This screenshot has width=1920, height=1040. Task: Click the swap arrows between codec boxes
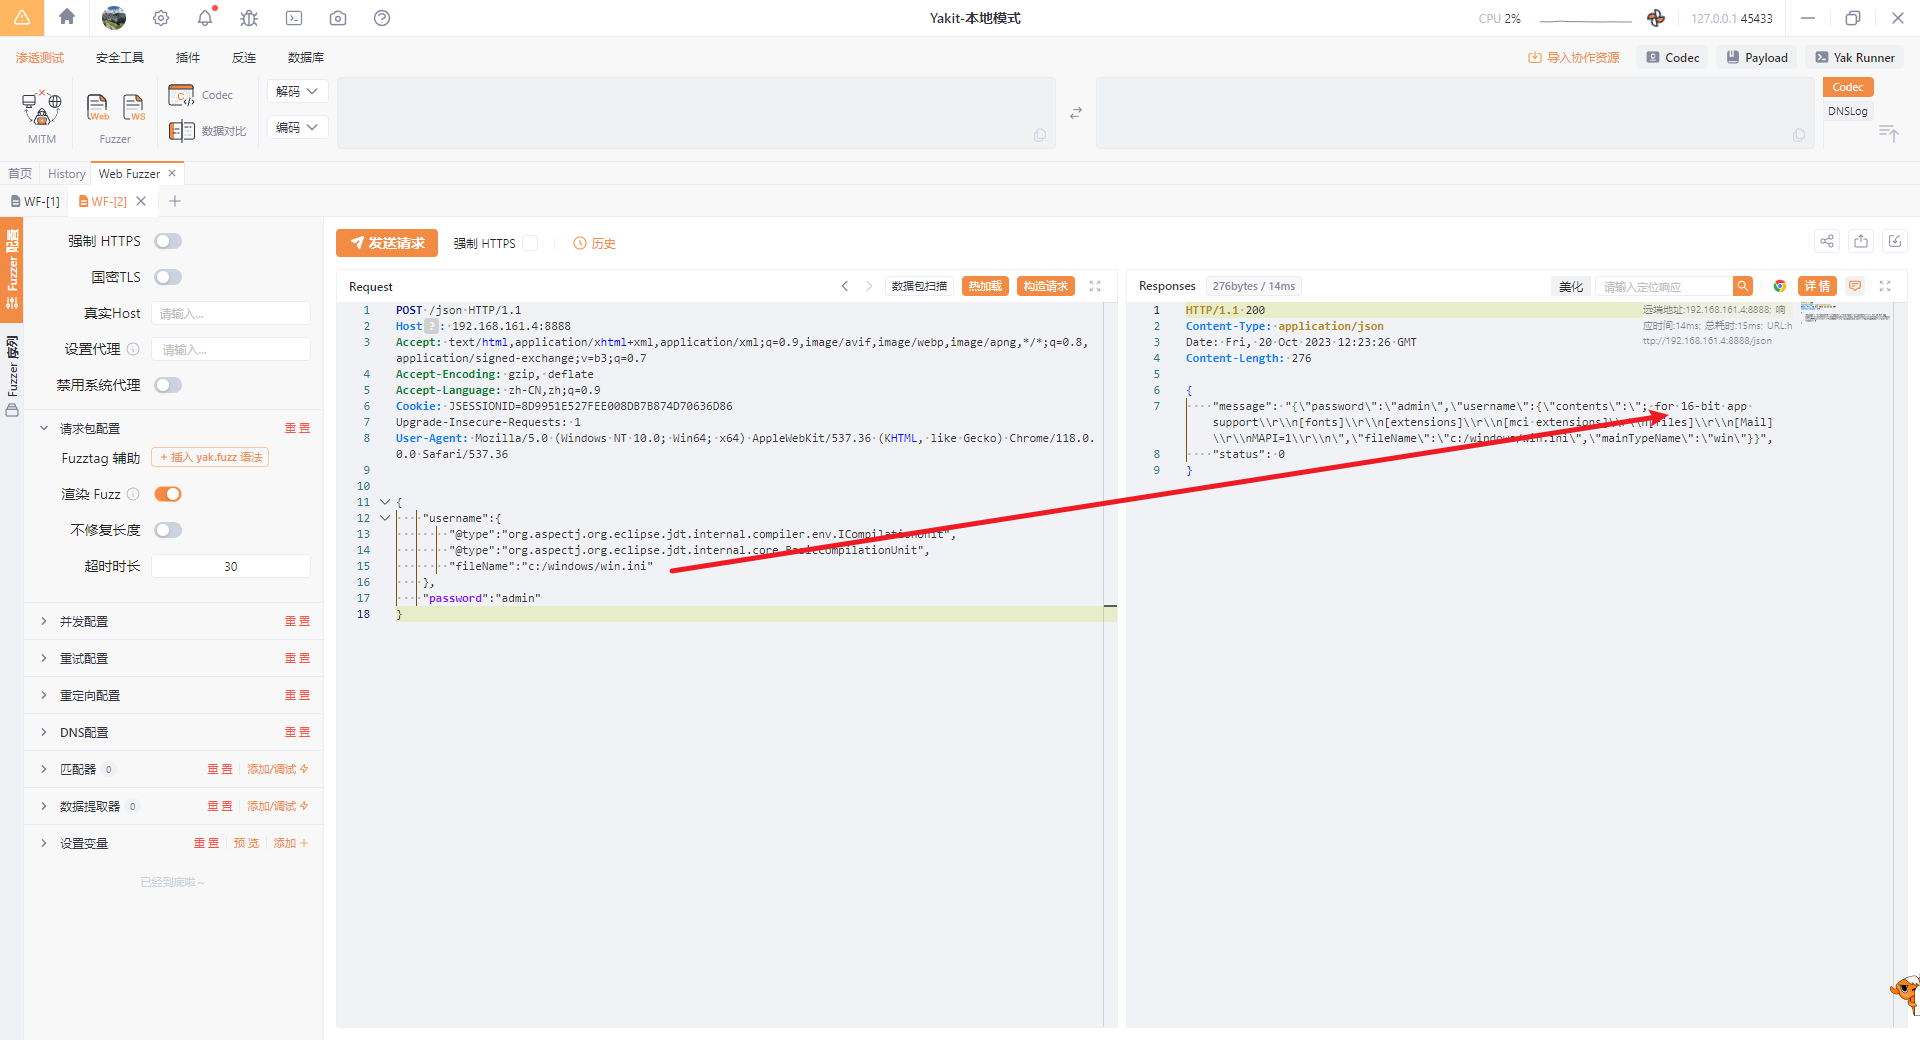(1076, 113)
